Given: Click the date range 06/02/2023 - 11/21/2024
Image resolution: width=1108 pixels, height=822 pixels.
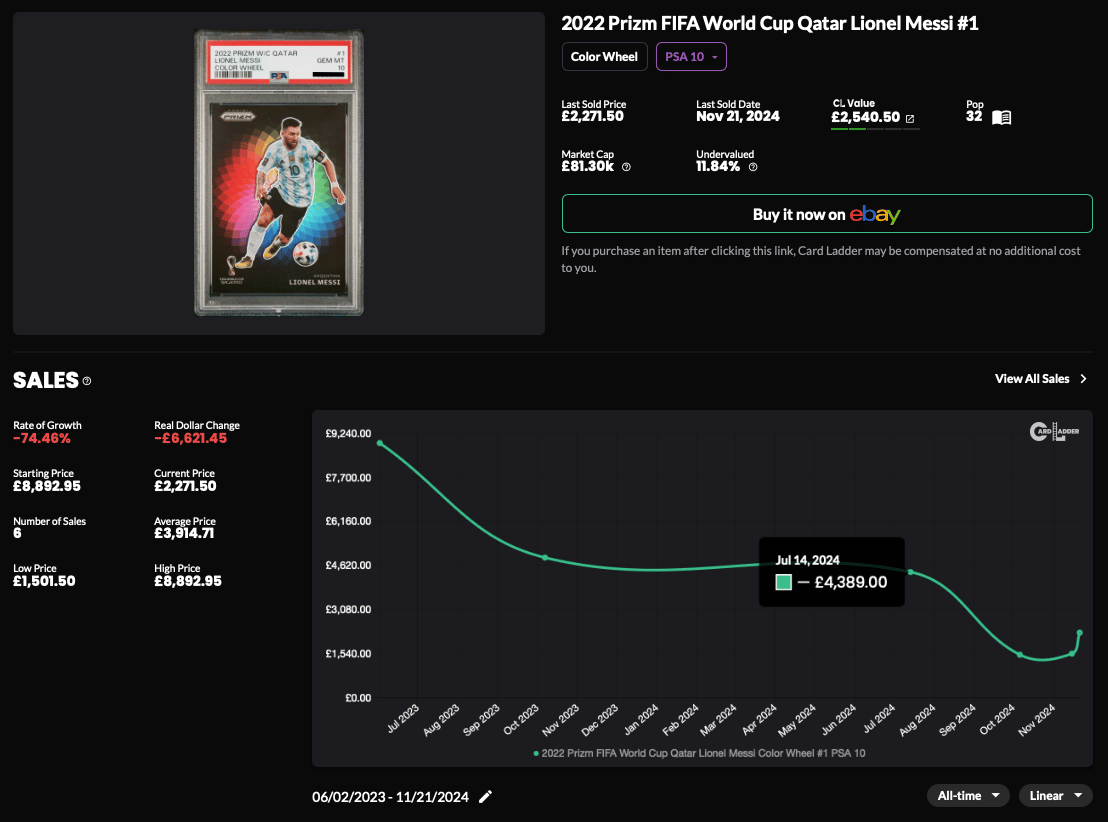Looking at the screenshot, I should [390, 797].
